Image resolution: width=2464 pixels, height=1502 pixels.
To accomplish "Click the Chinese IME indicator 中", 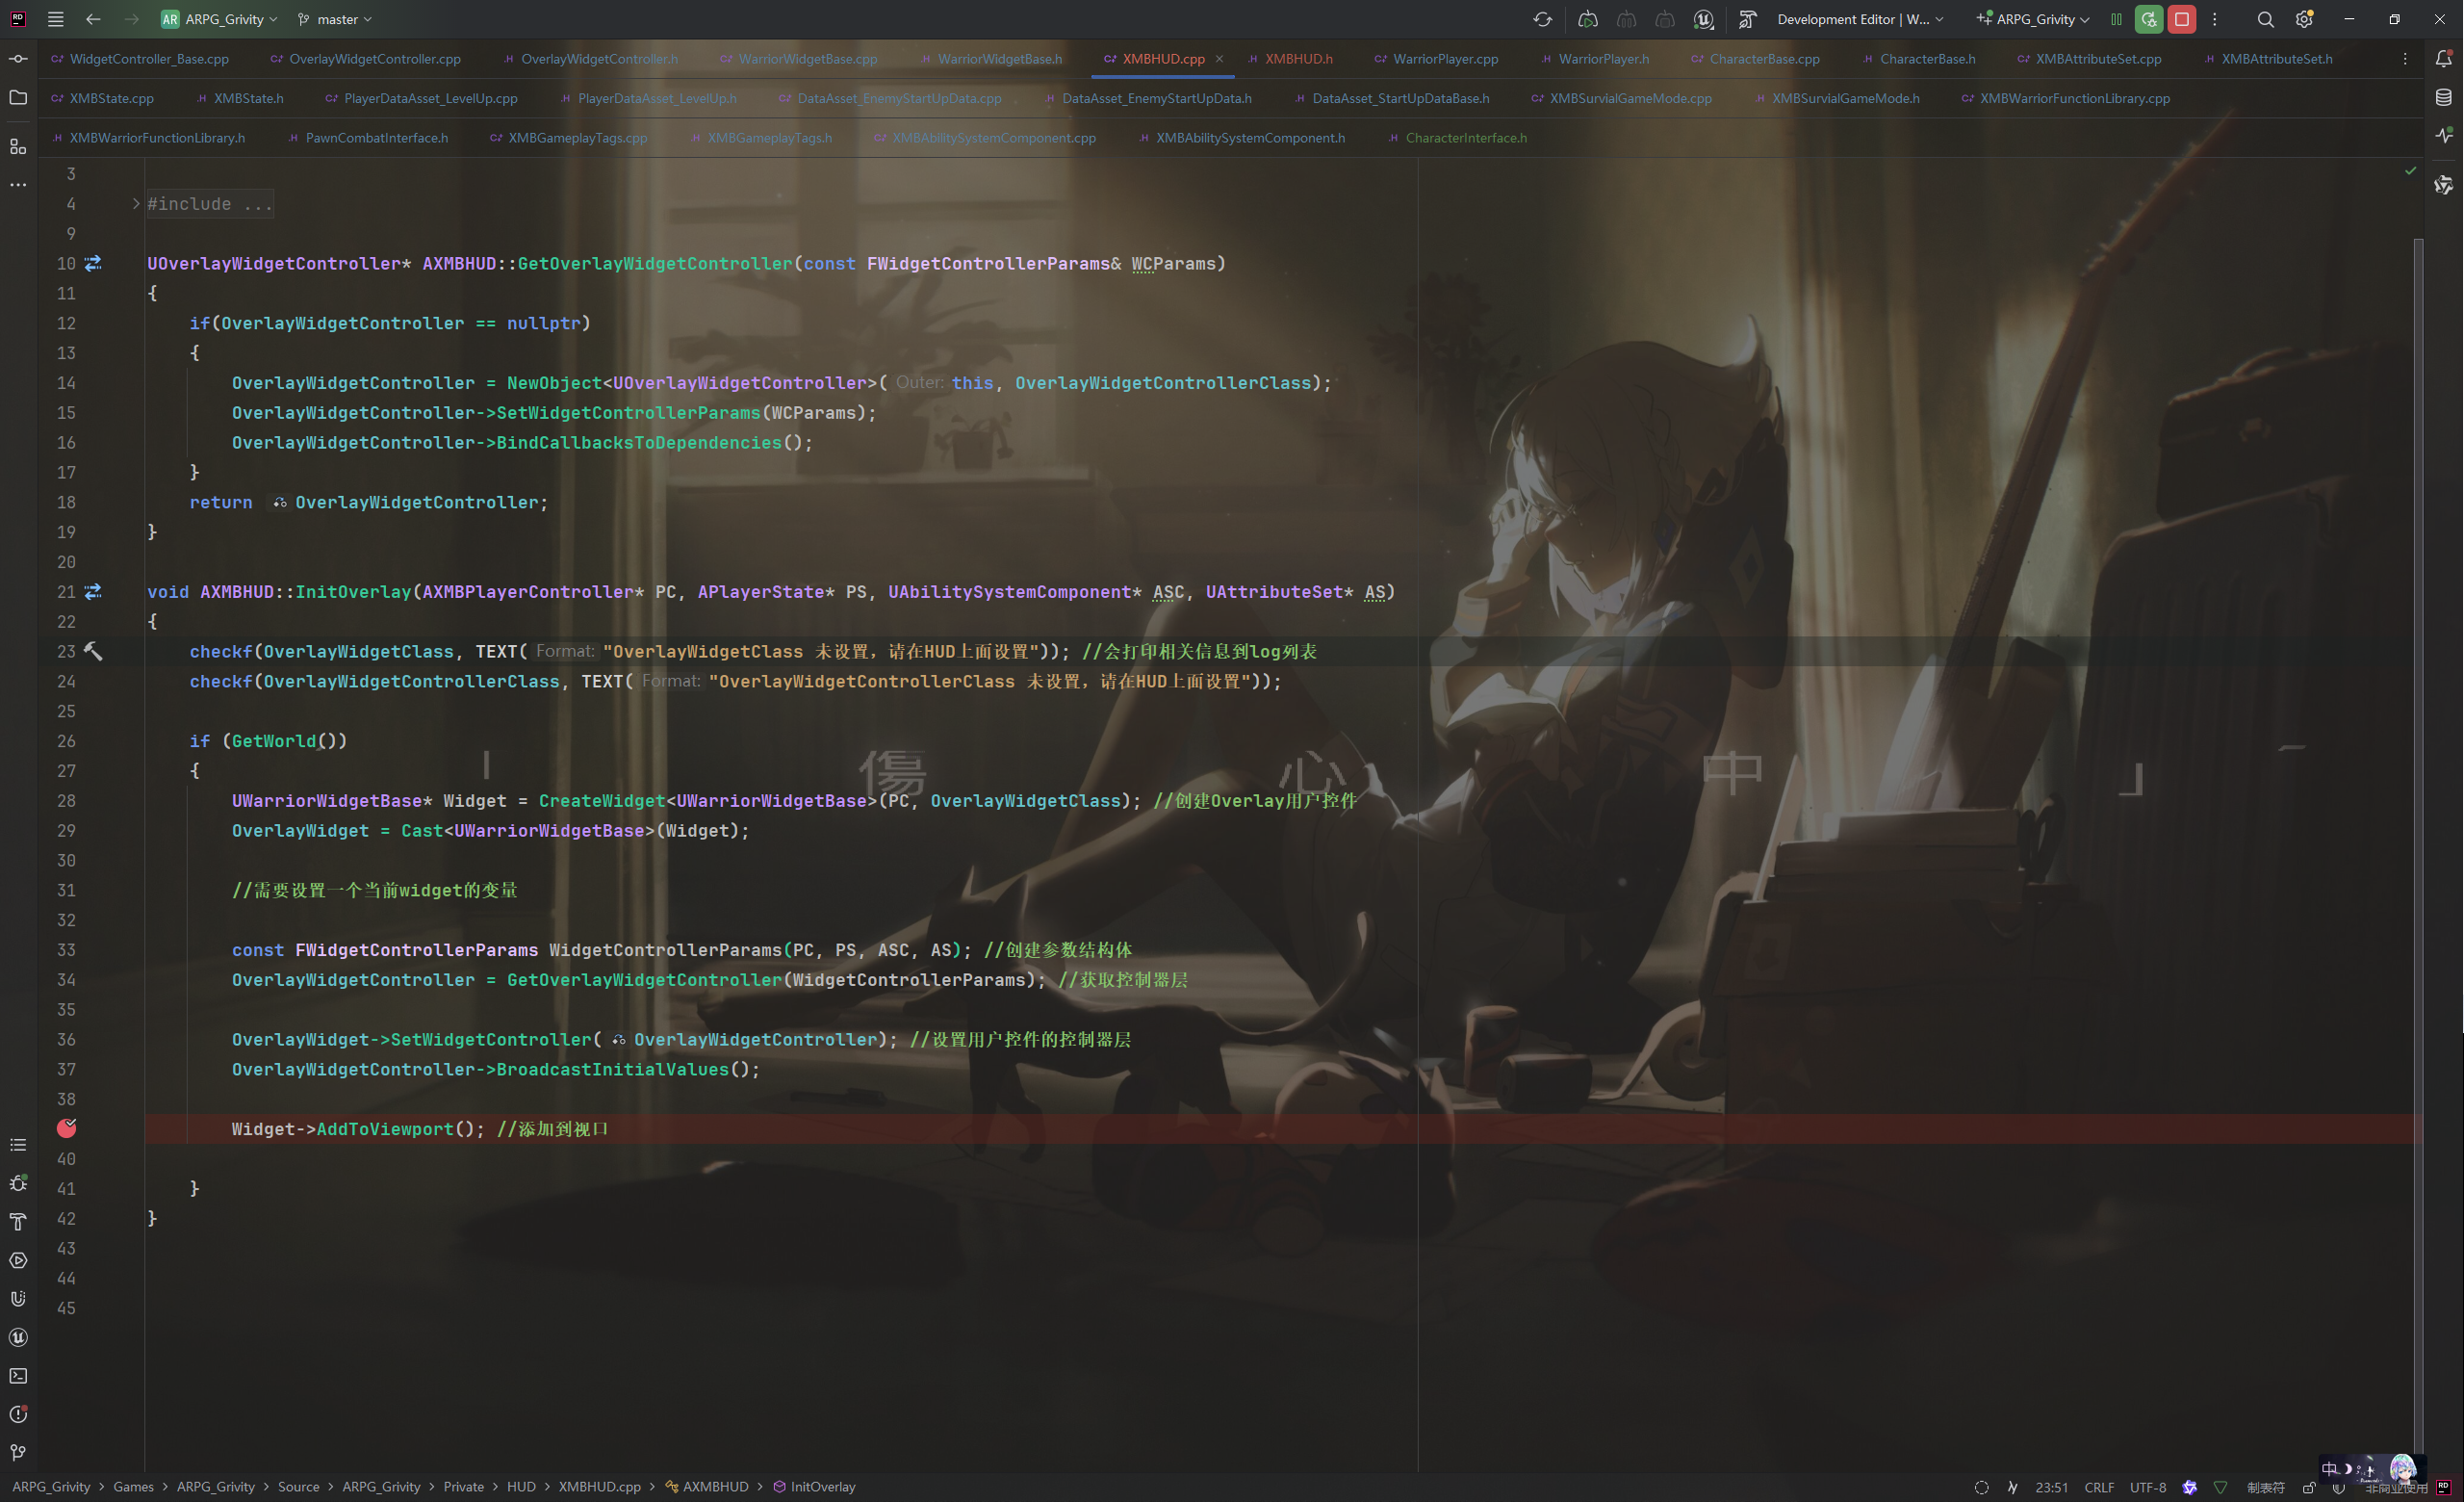I will [2329, 1469].
